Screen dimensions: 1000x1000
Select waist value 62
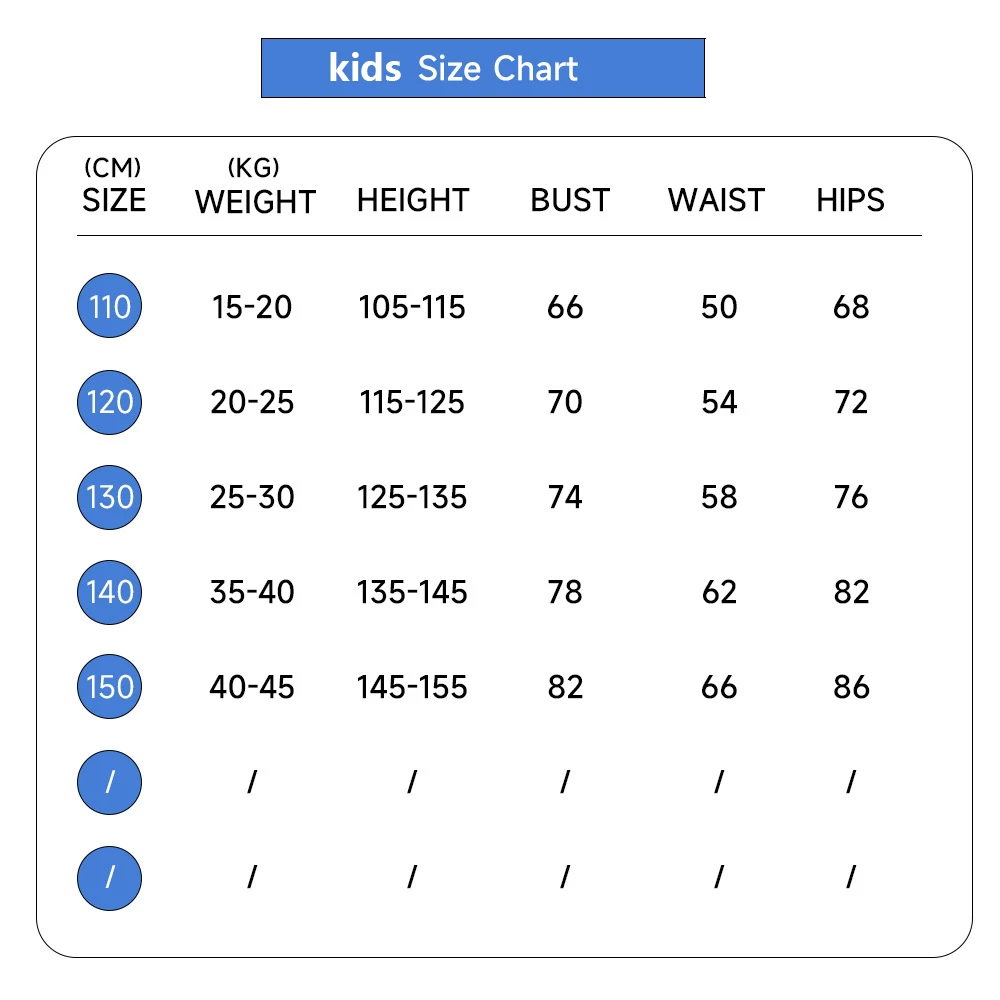(x=719, y=592)
